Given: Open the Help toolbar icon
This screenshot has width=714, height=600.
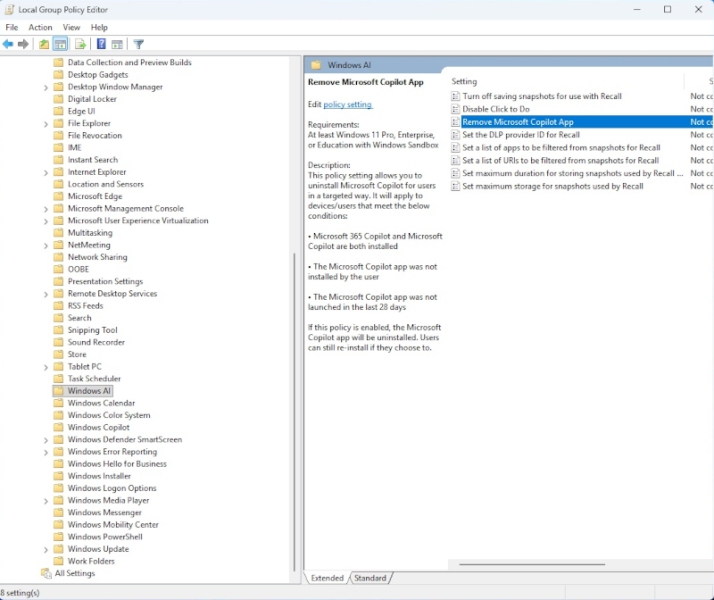Looking at the screenshot, I should coord(101,44).
